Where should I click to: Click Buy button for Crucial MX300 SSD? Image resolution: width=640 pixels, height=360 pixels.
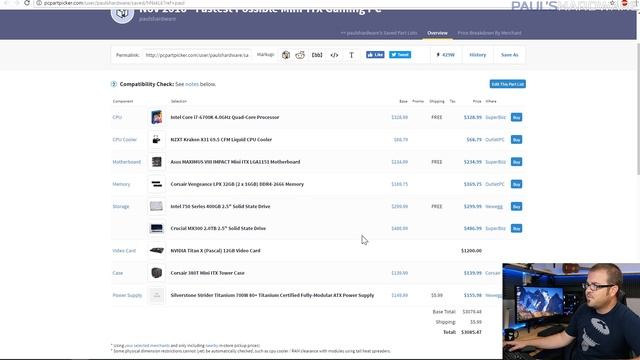[x=516, y=229]
